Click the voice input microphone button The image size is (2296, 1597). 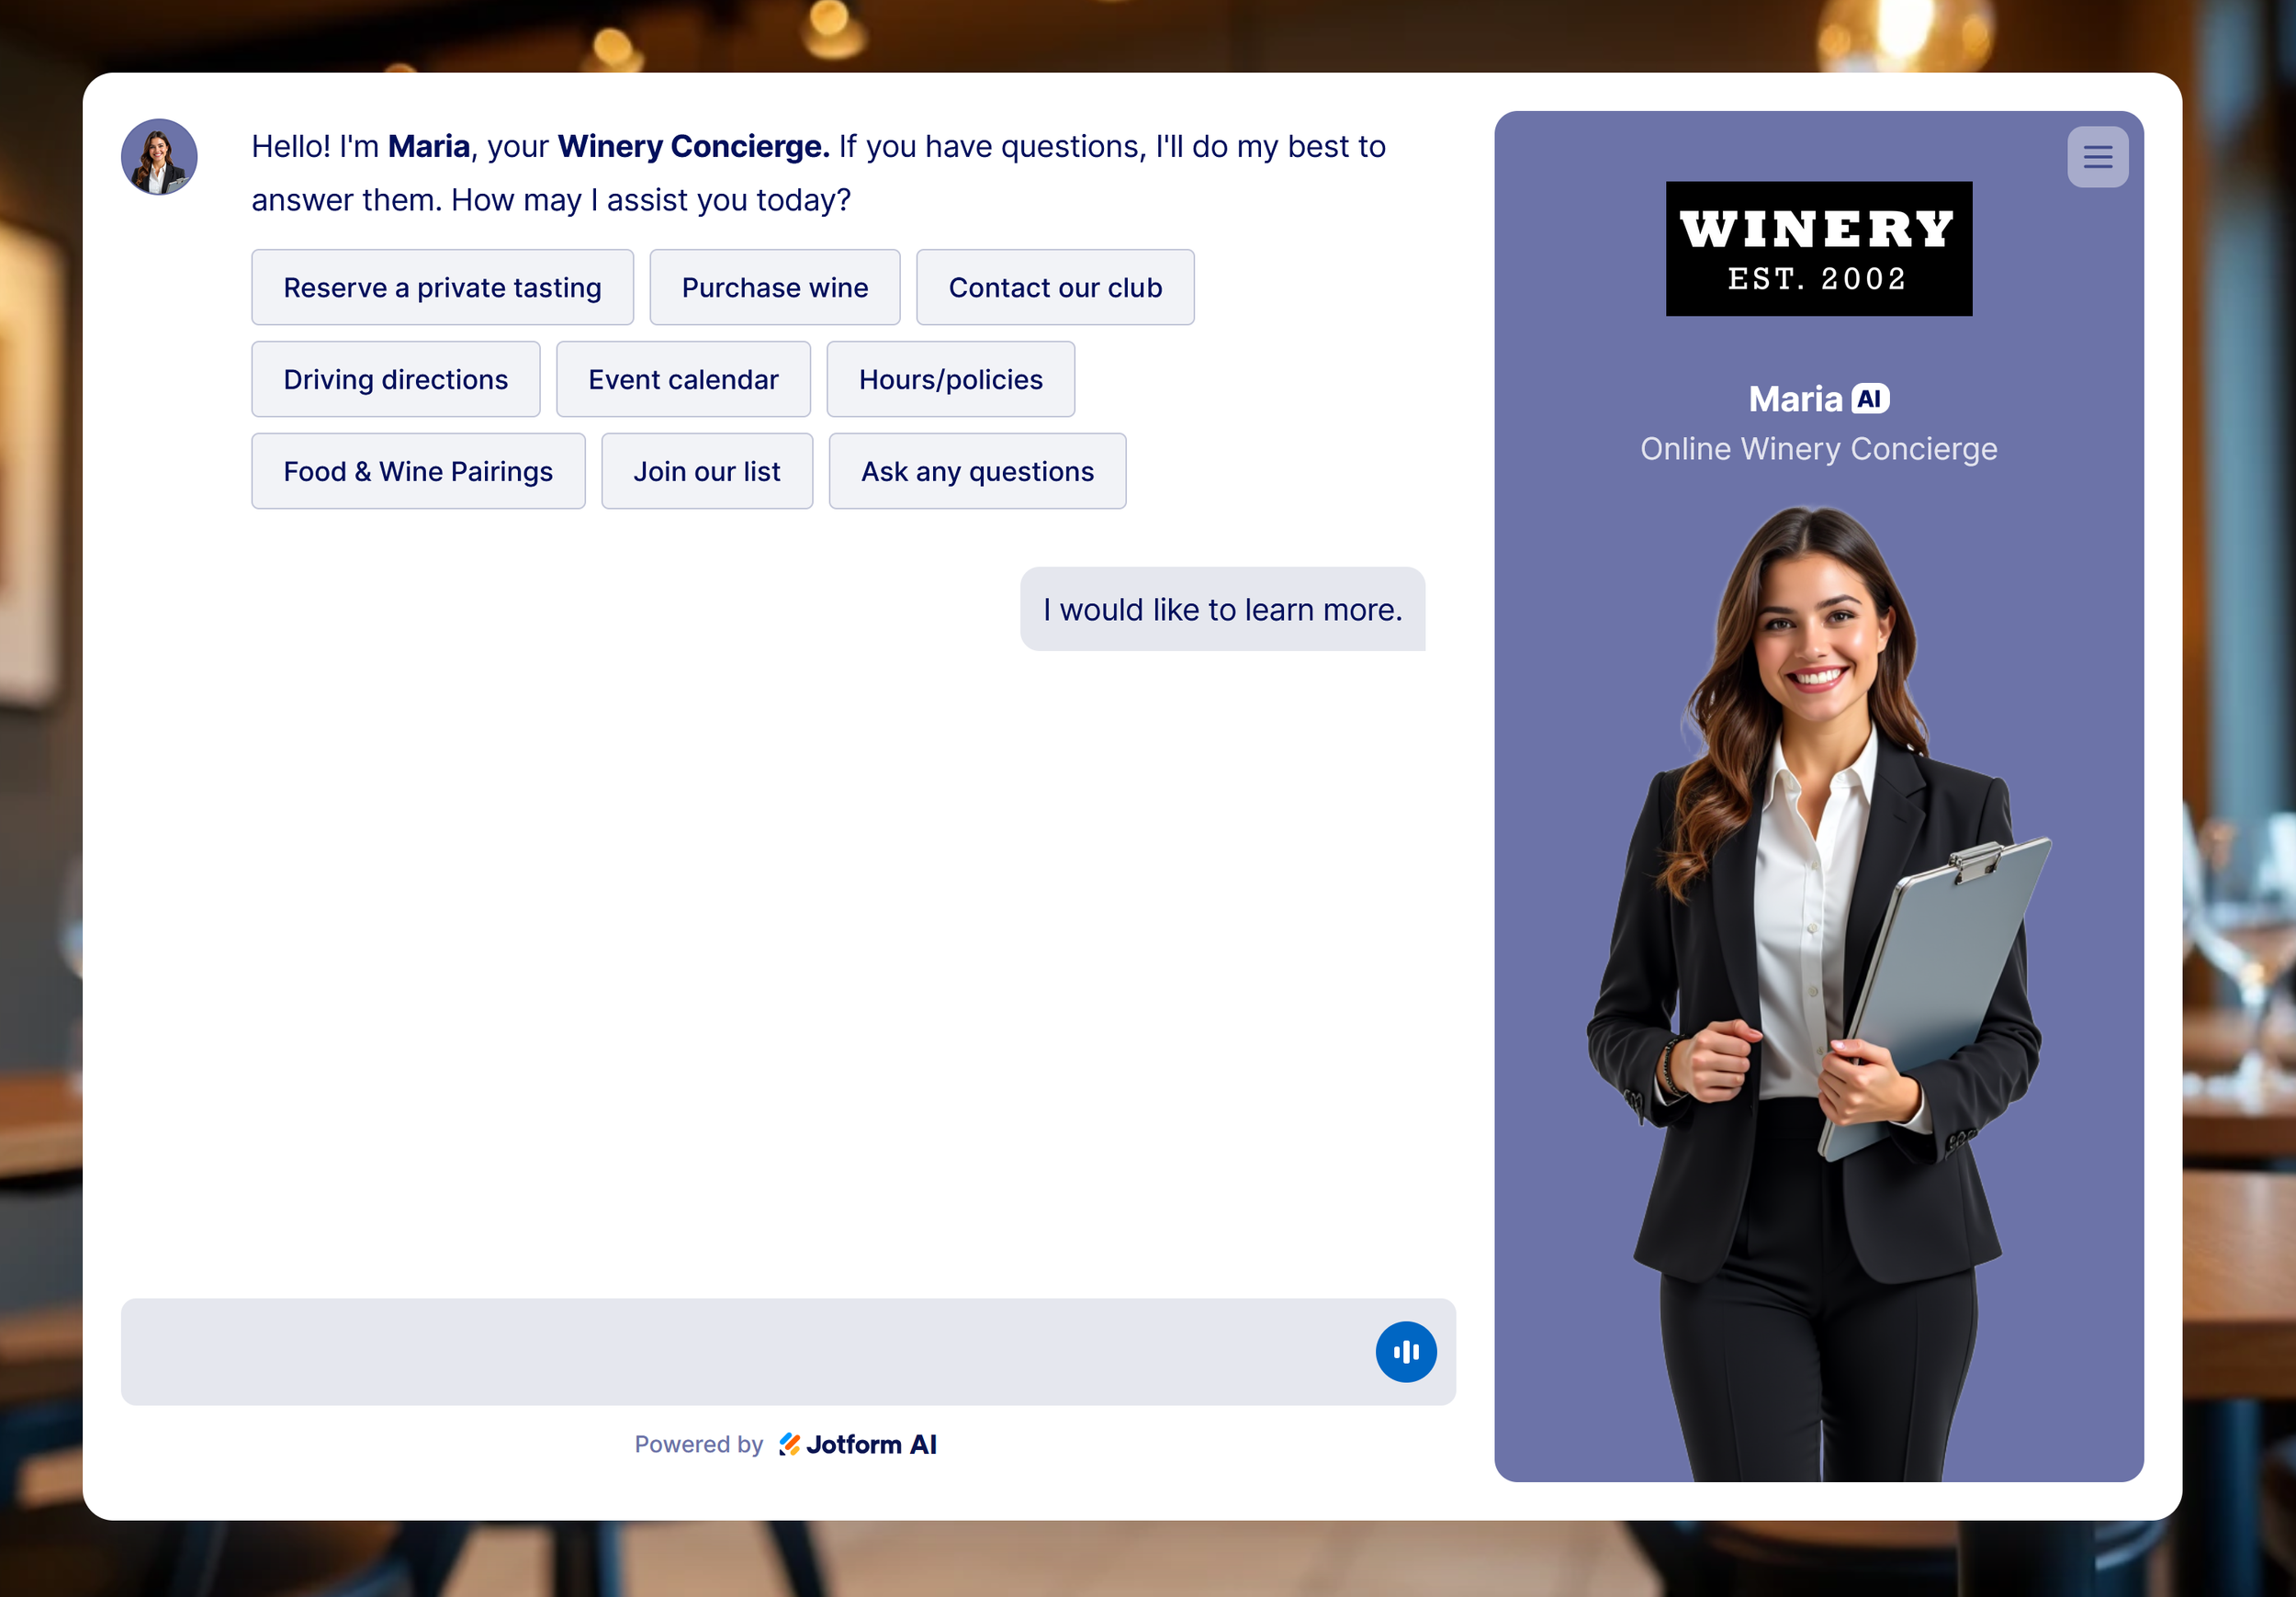click(1405, 1352)
